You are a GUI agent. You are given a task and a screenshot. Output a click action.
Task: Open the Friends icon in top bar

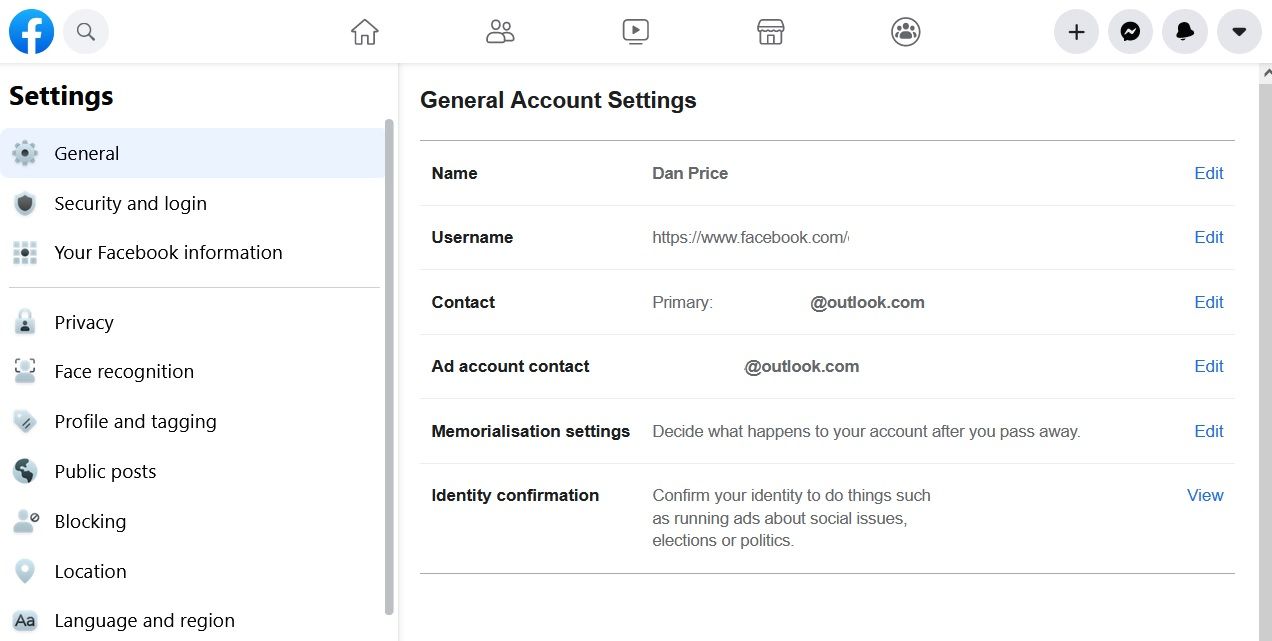[500, 32]
